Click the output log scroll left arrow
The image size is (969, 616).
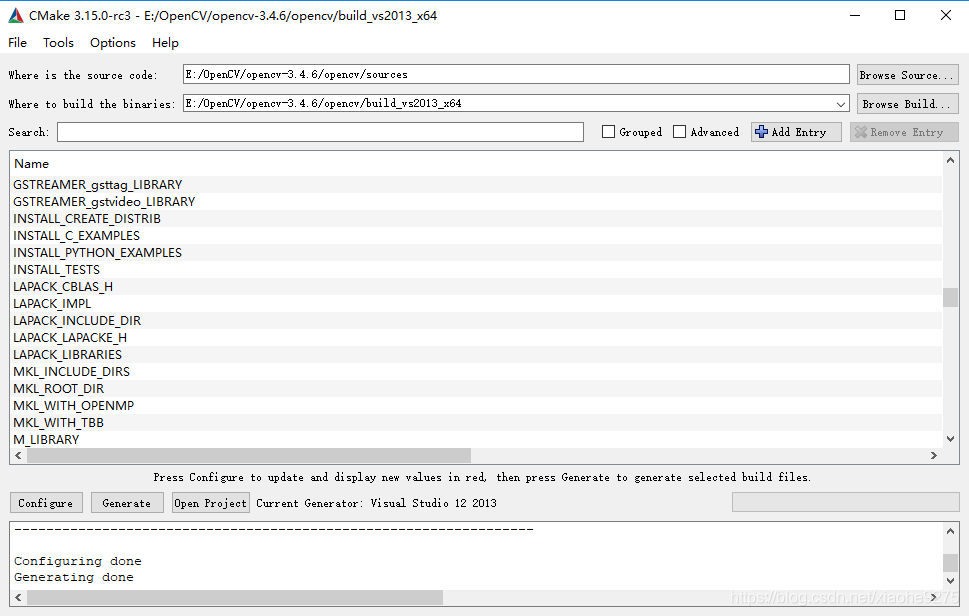click(x=19, y=597)
